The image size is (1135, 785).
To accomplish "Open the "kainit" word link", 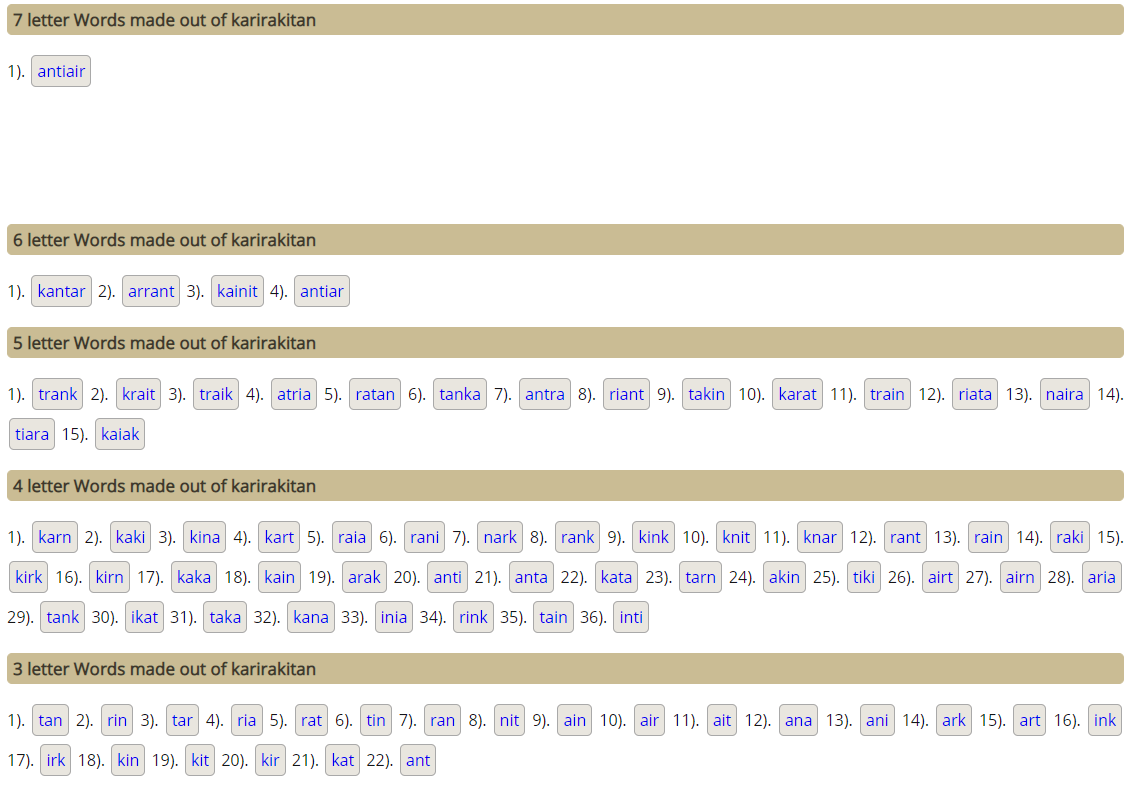I will pos(237,291).
